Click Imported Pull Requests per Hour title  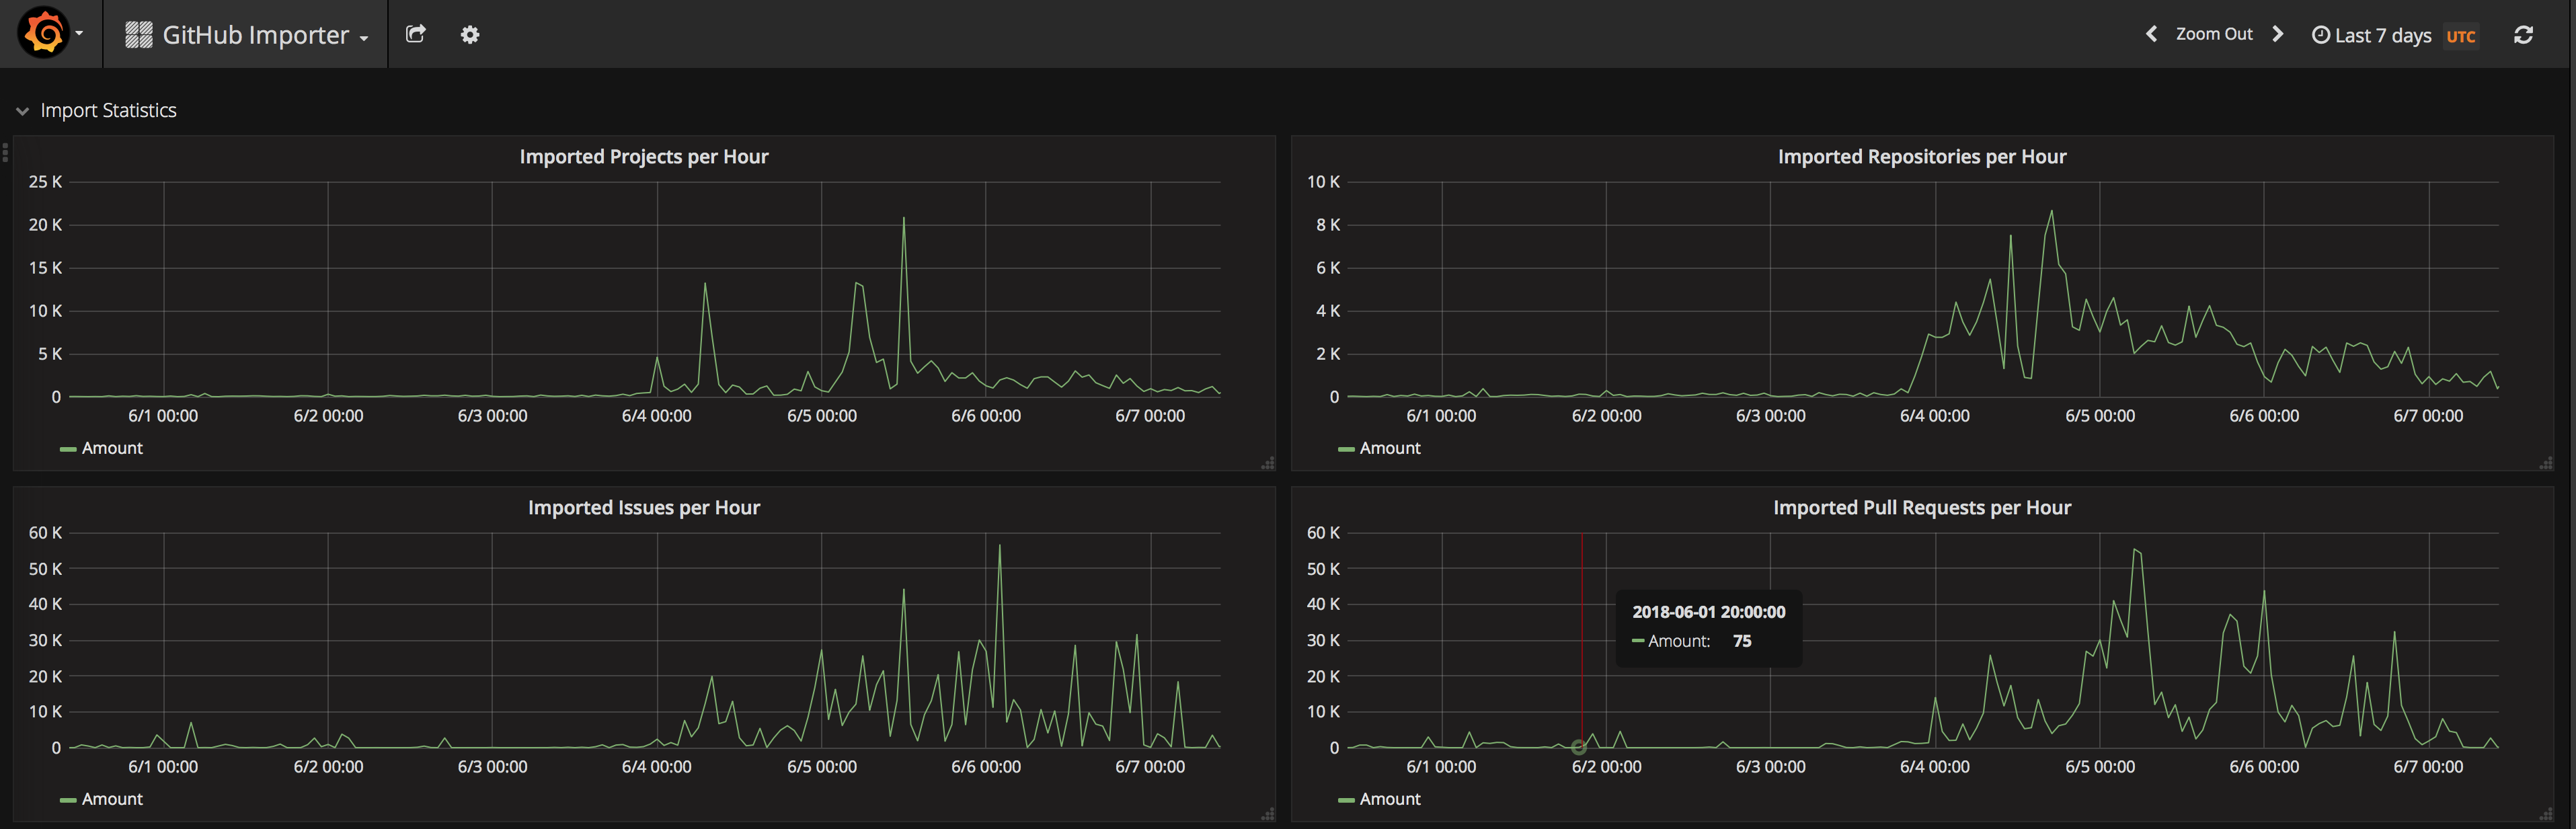[x=1921, y=507]
